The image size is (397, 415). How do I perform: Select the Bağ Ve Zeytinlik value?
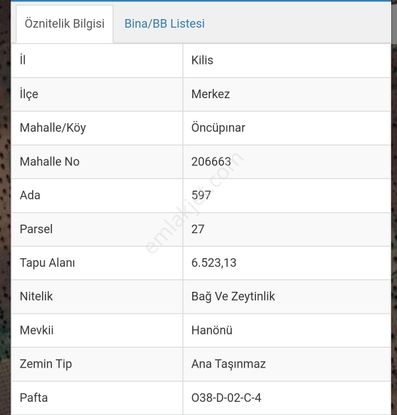point(233,296)
